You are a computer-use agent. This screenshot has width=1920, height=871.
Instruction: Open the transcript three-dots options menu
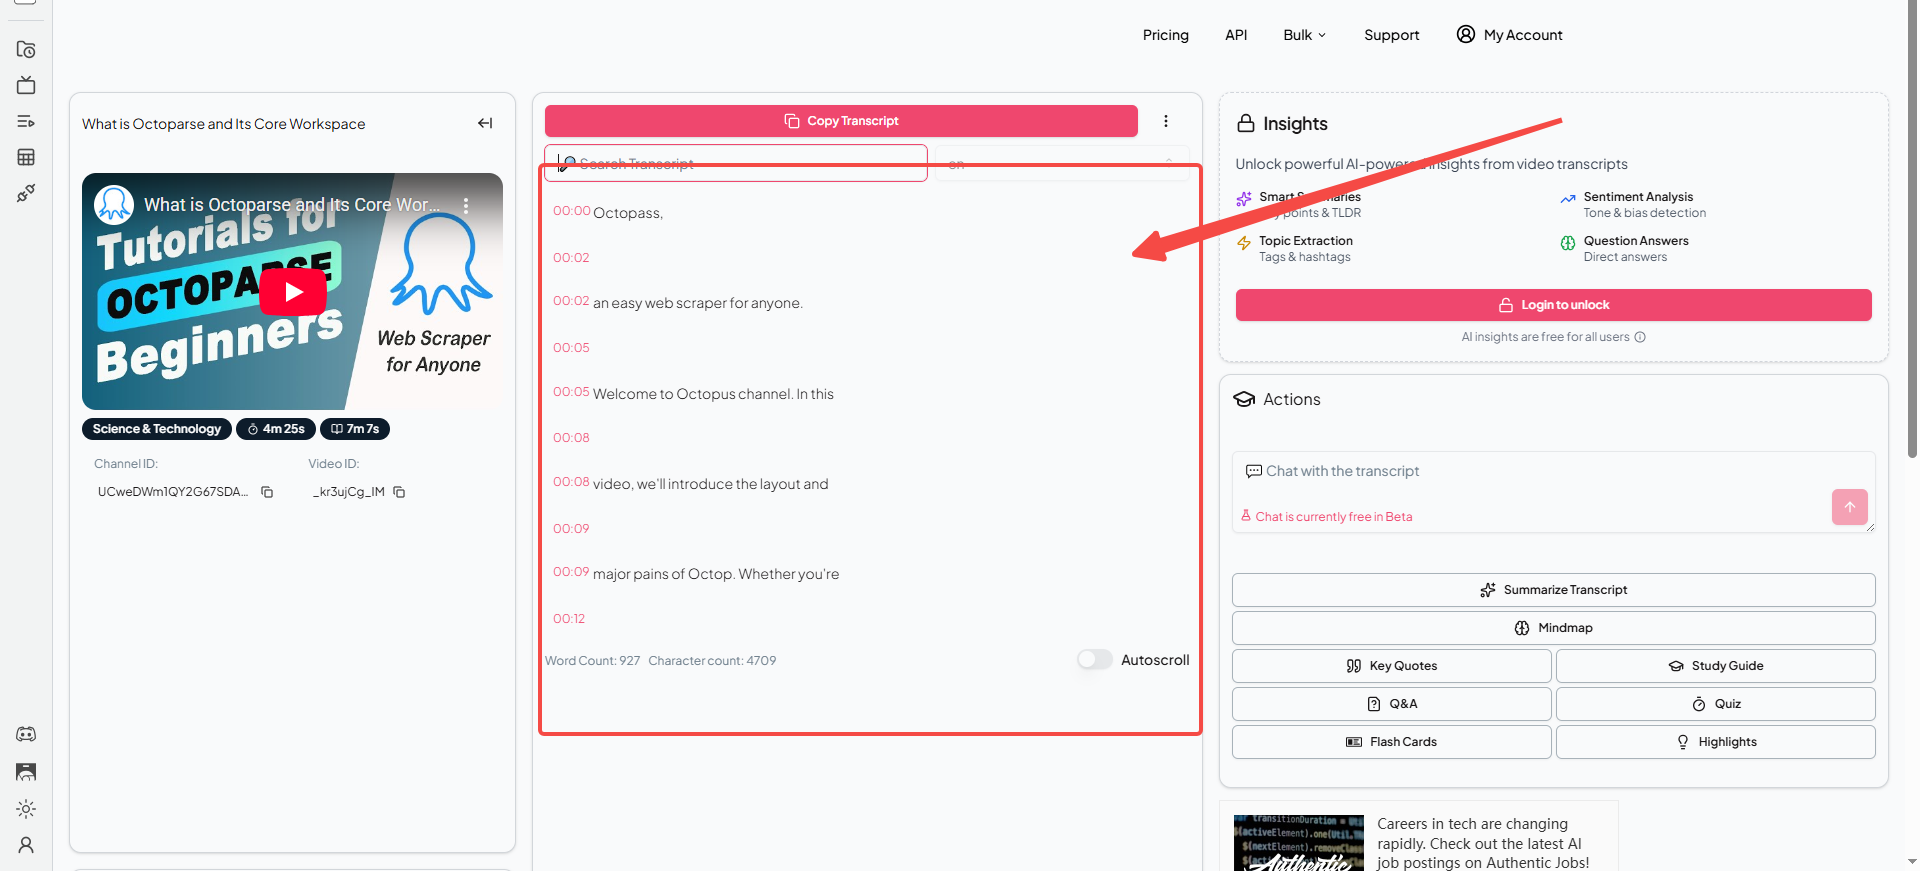coord(1165,121)
